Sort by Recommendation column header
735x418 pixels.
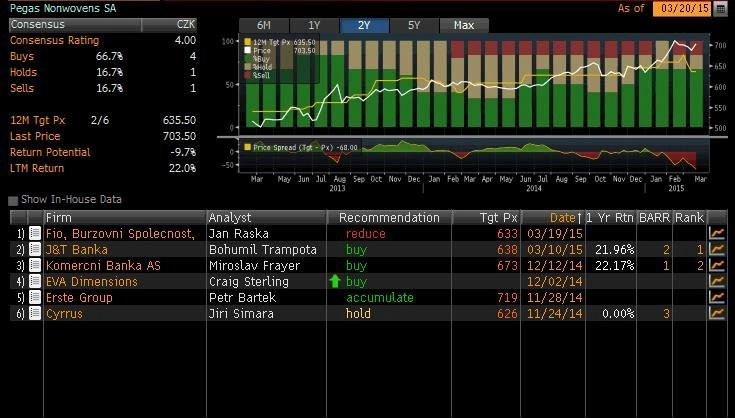point(389,217)
